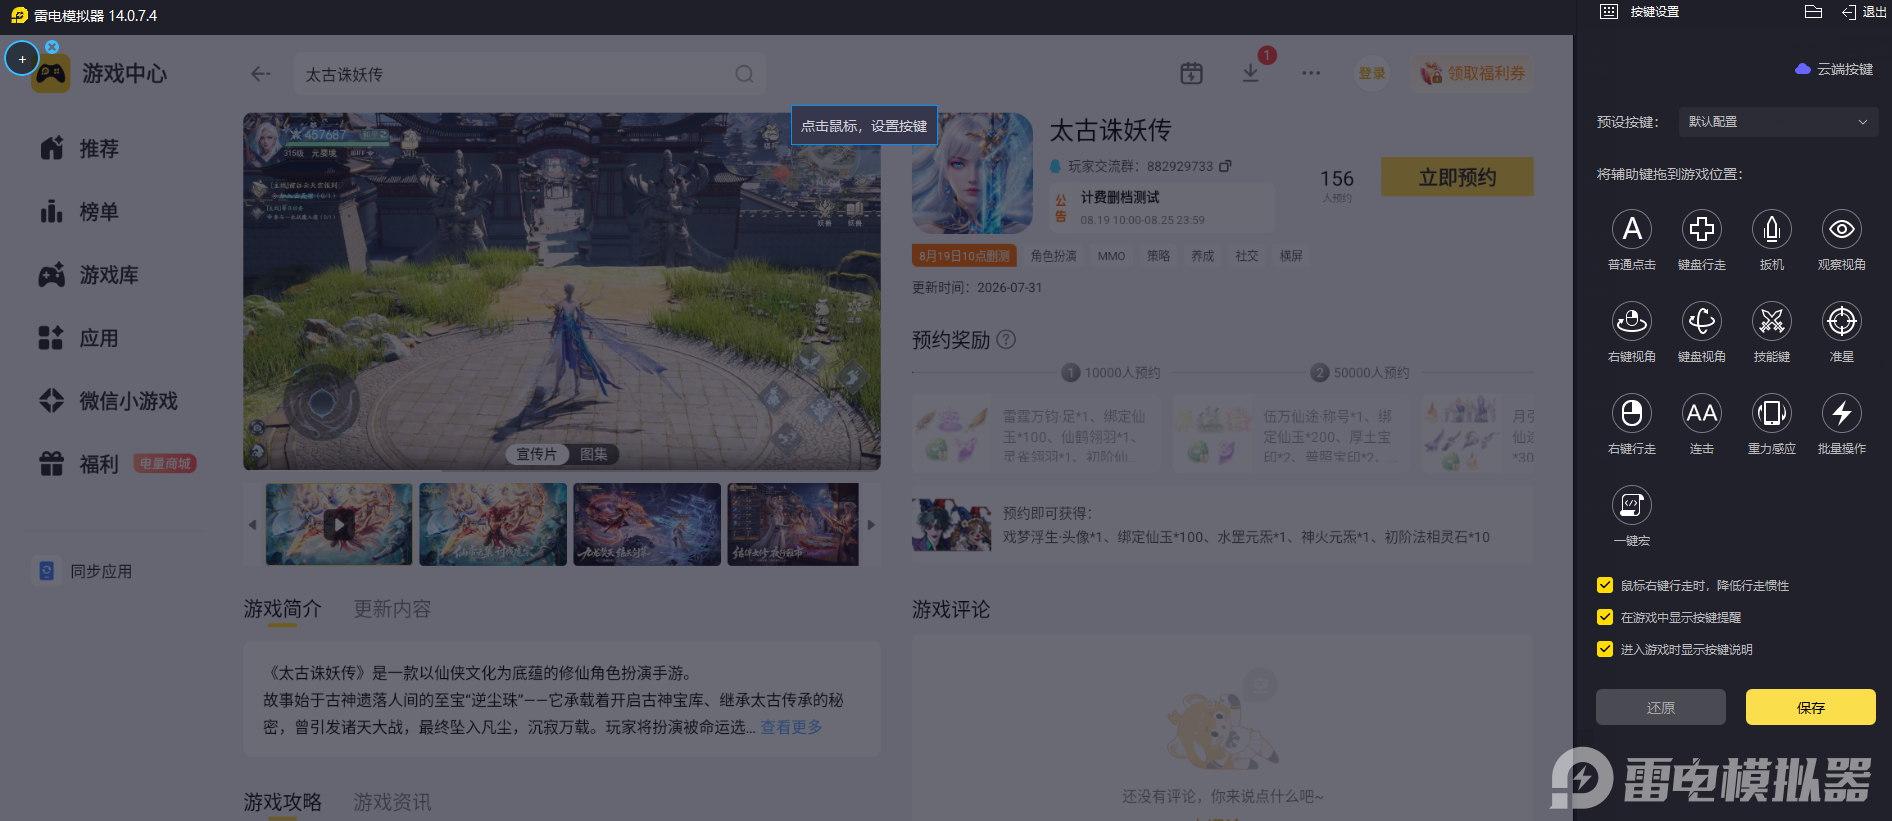Open 榜单 in the sidebar

pos(80,212)
